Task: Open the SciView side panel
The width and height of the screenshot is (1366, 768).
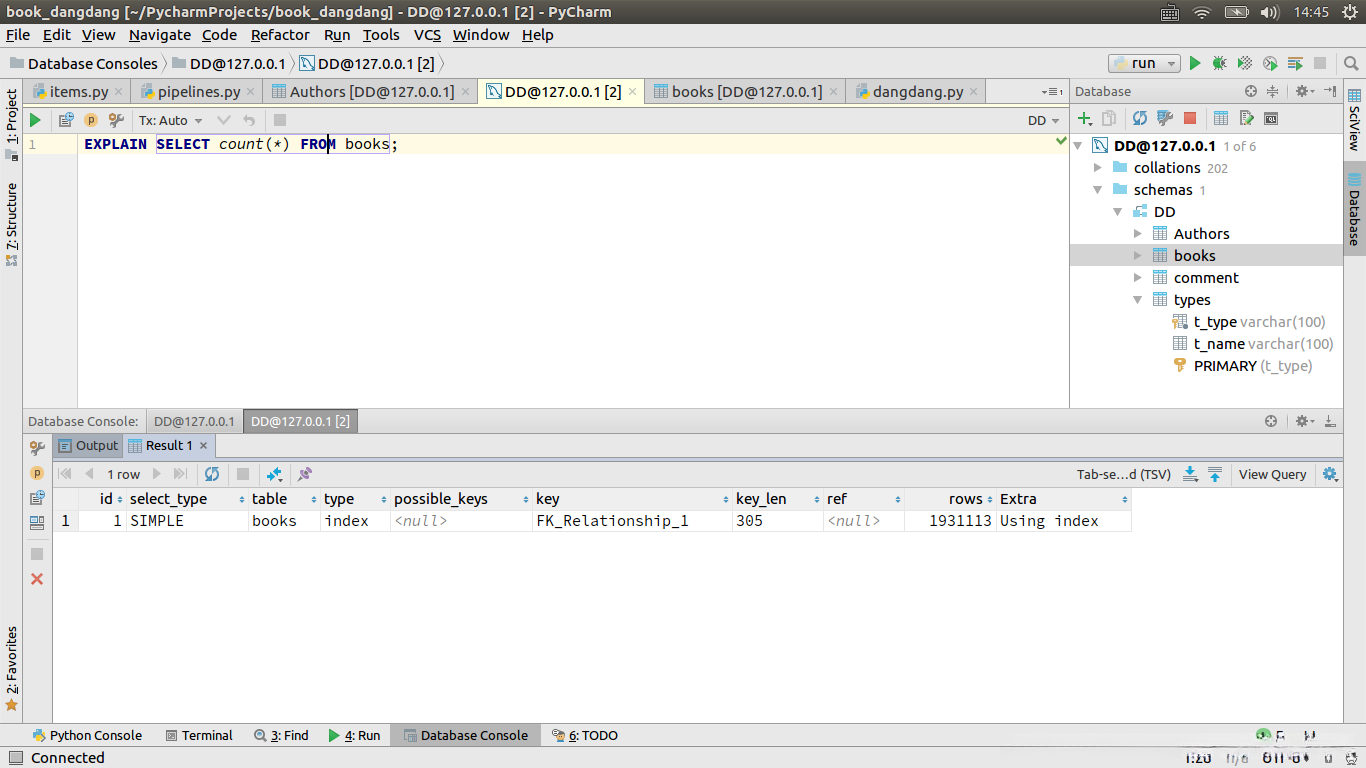Action: tap(1354, 121)
